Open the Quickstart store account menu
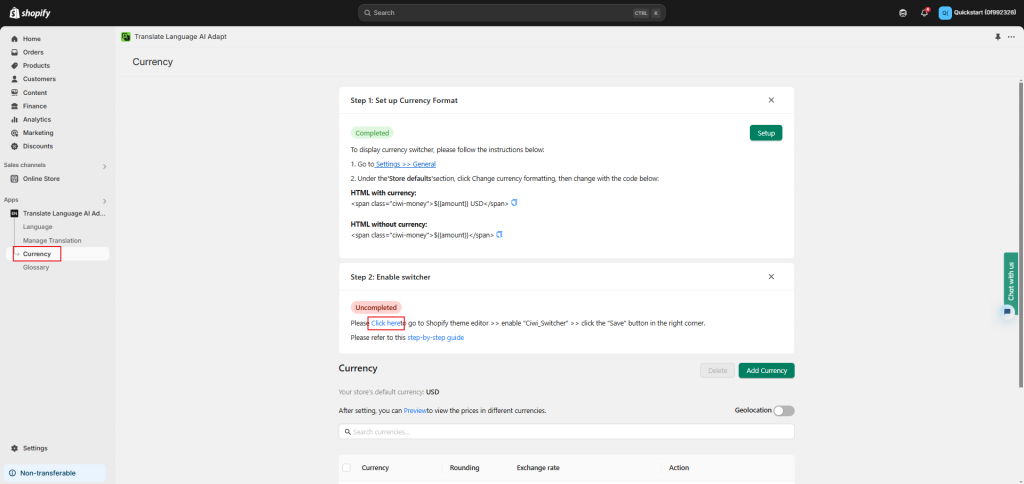 pyautogui.click(x=976, y=13)
